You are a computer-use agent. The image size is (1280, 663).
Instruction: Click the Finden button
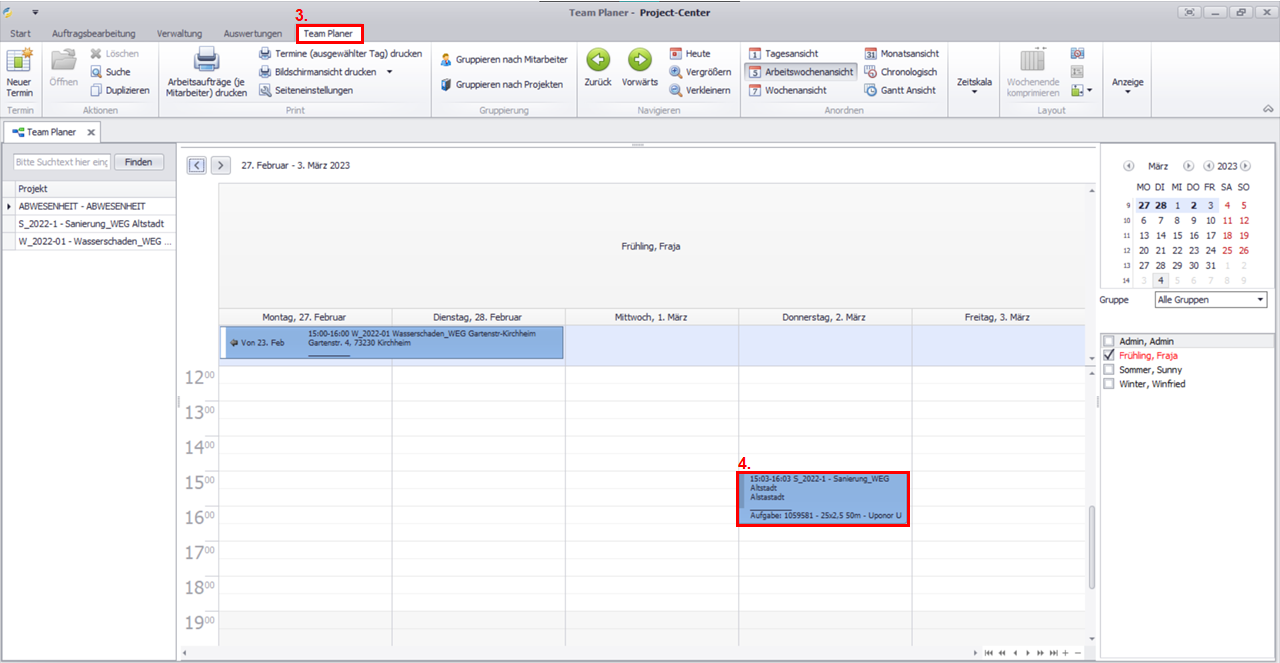139,162
